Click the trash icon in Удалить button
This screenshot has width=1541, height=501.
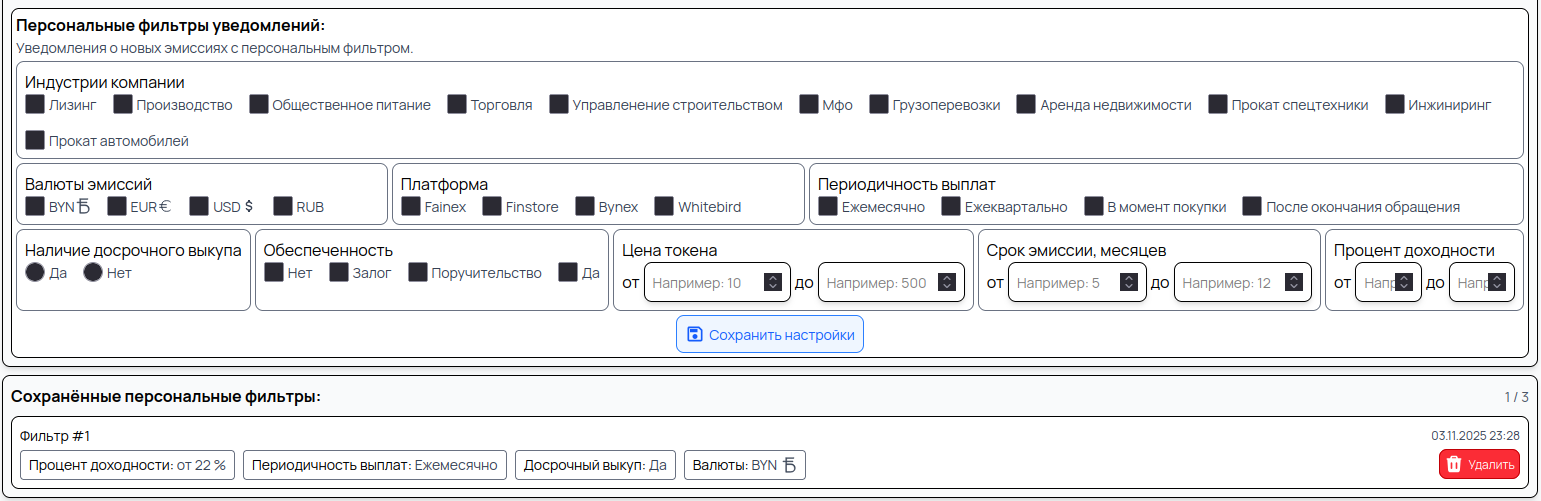(1454, 464)
